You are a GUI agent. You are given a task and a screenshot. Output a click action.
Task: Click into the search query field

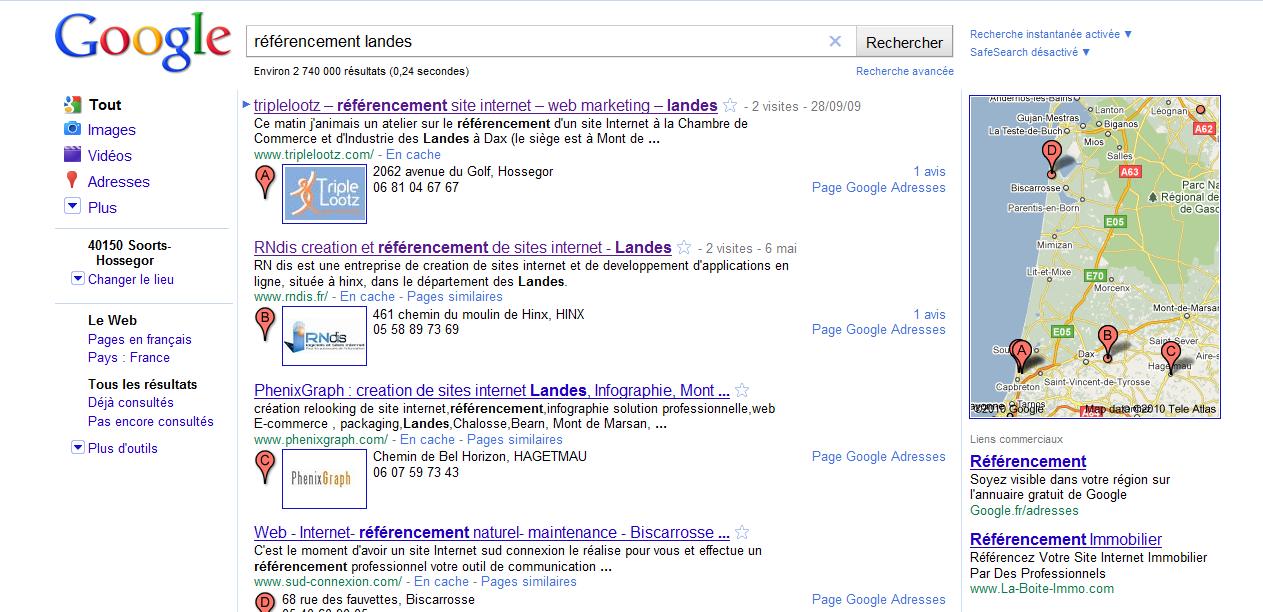(x=535, y=42)
